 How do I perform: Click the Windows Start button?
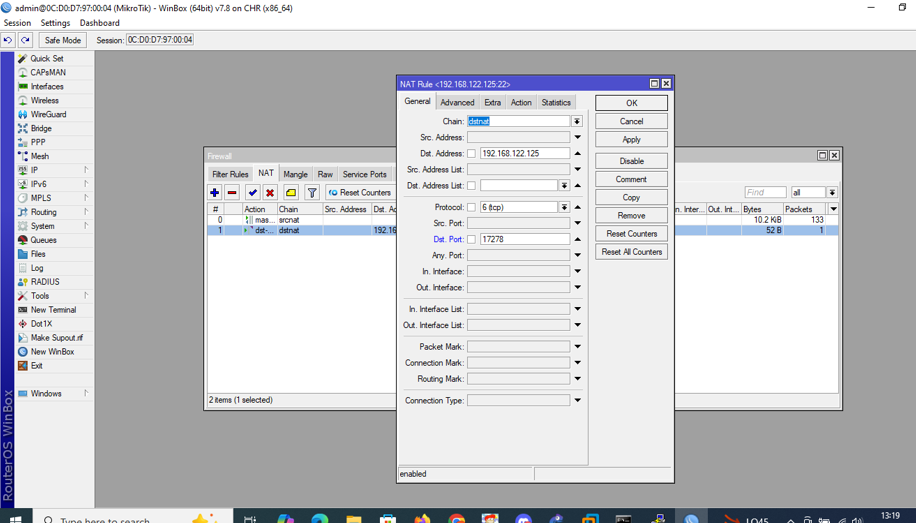16,519
